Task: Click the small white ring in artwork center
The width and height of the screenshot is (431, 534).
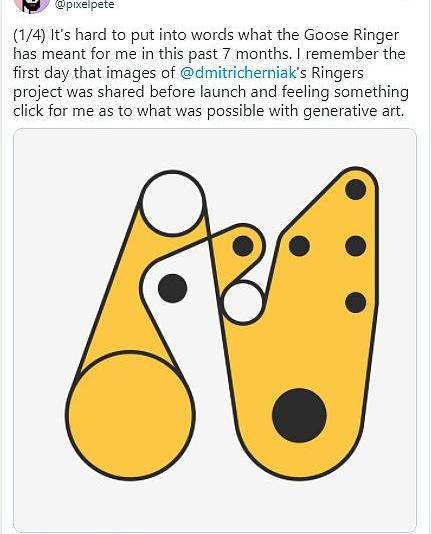Action: (x=243, y=302)
